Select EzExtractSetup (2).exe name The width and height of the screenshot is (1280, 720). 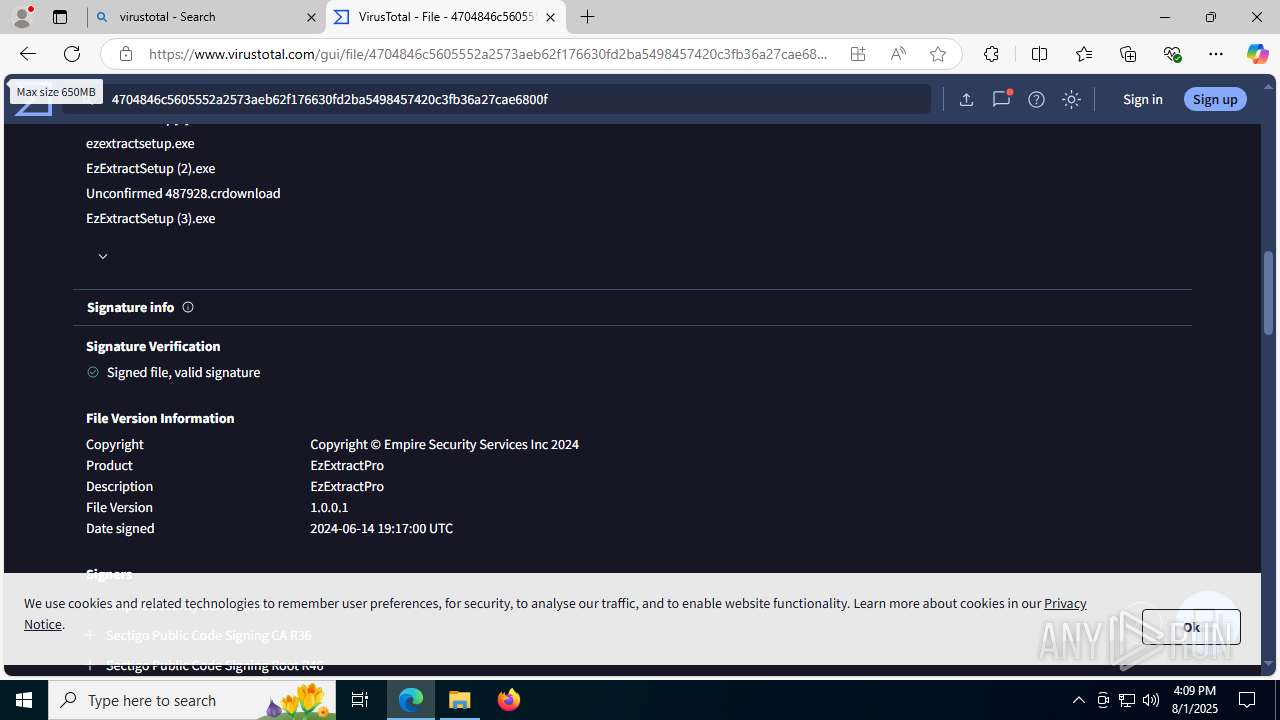coord(150,168)
